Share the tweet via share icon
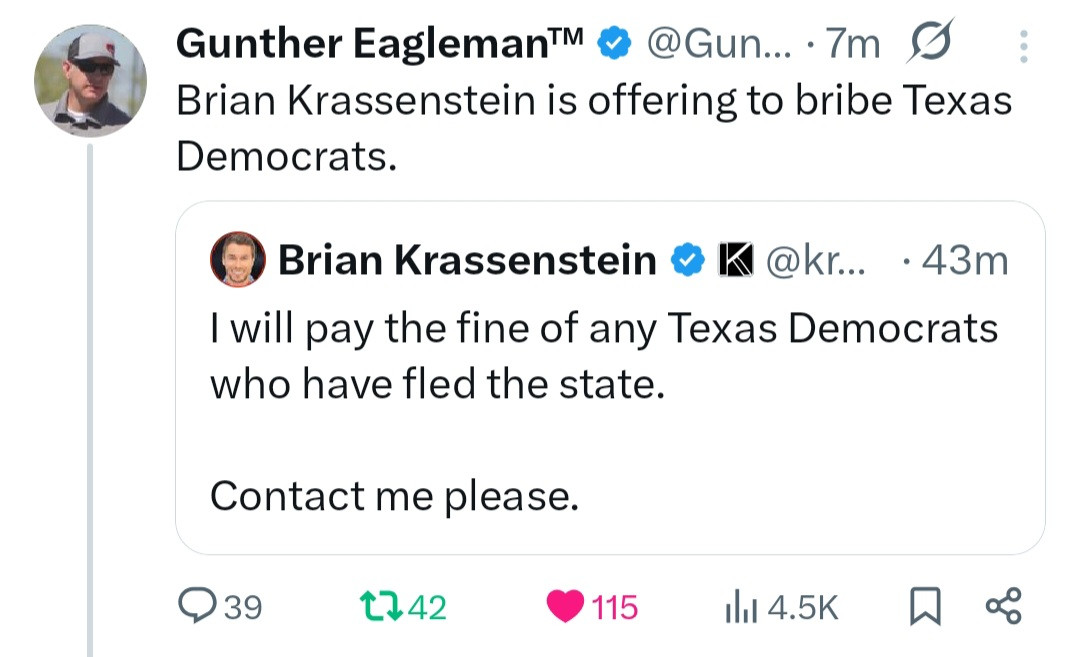 pos(1004,606)
